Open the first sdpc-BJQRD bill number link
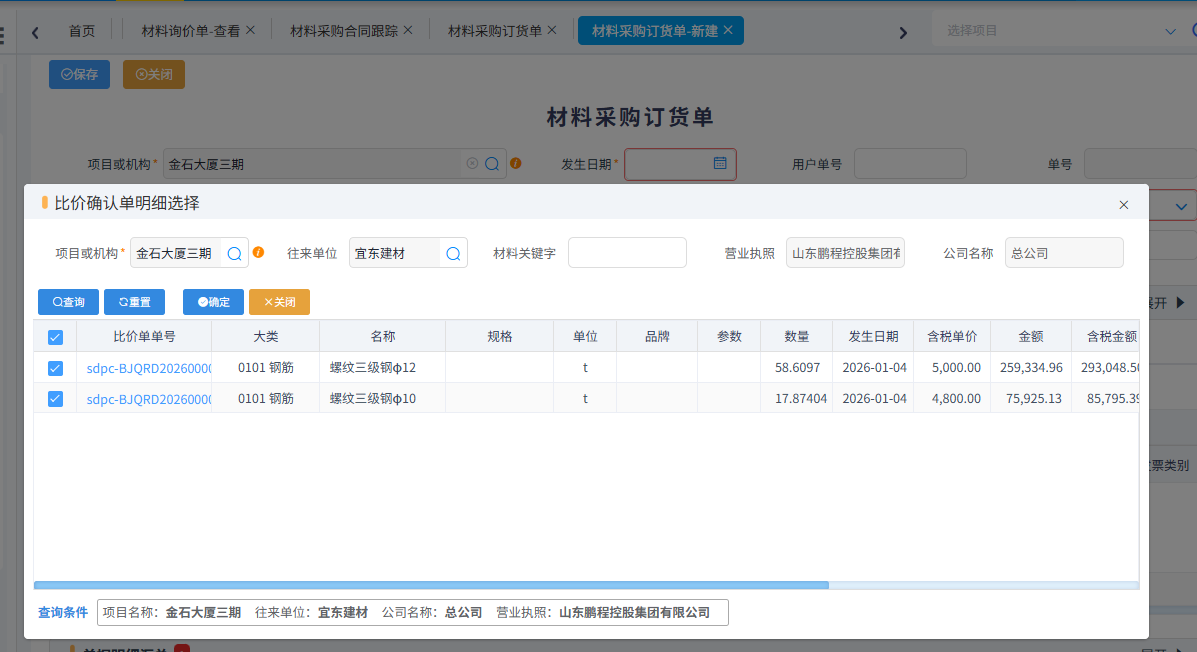The height and width of the screenshot is (652, 1197). pyautogui.click(x=144, y=368)
